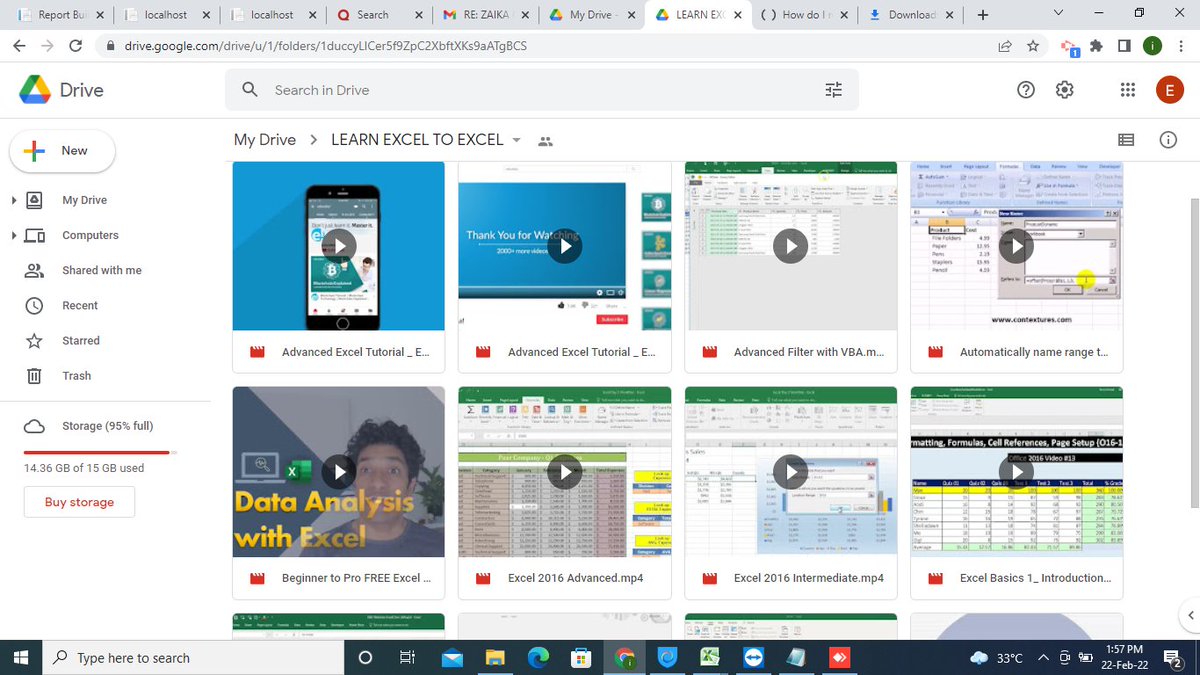Click the Google Drive logo

point(36,90)
